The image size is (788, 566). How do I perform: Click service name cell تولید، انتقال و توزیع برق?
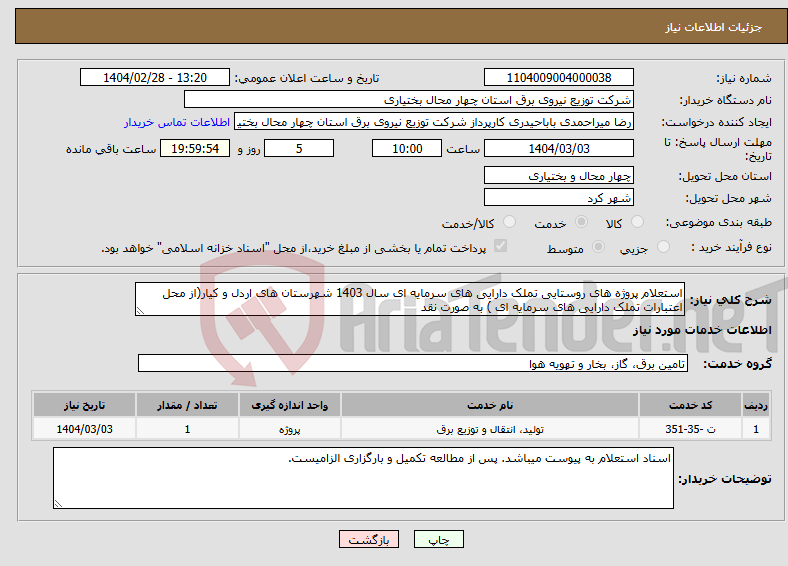490,429
